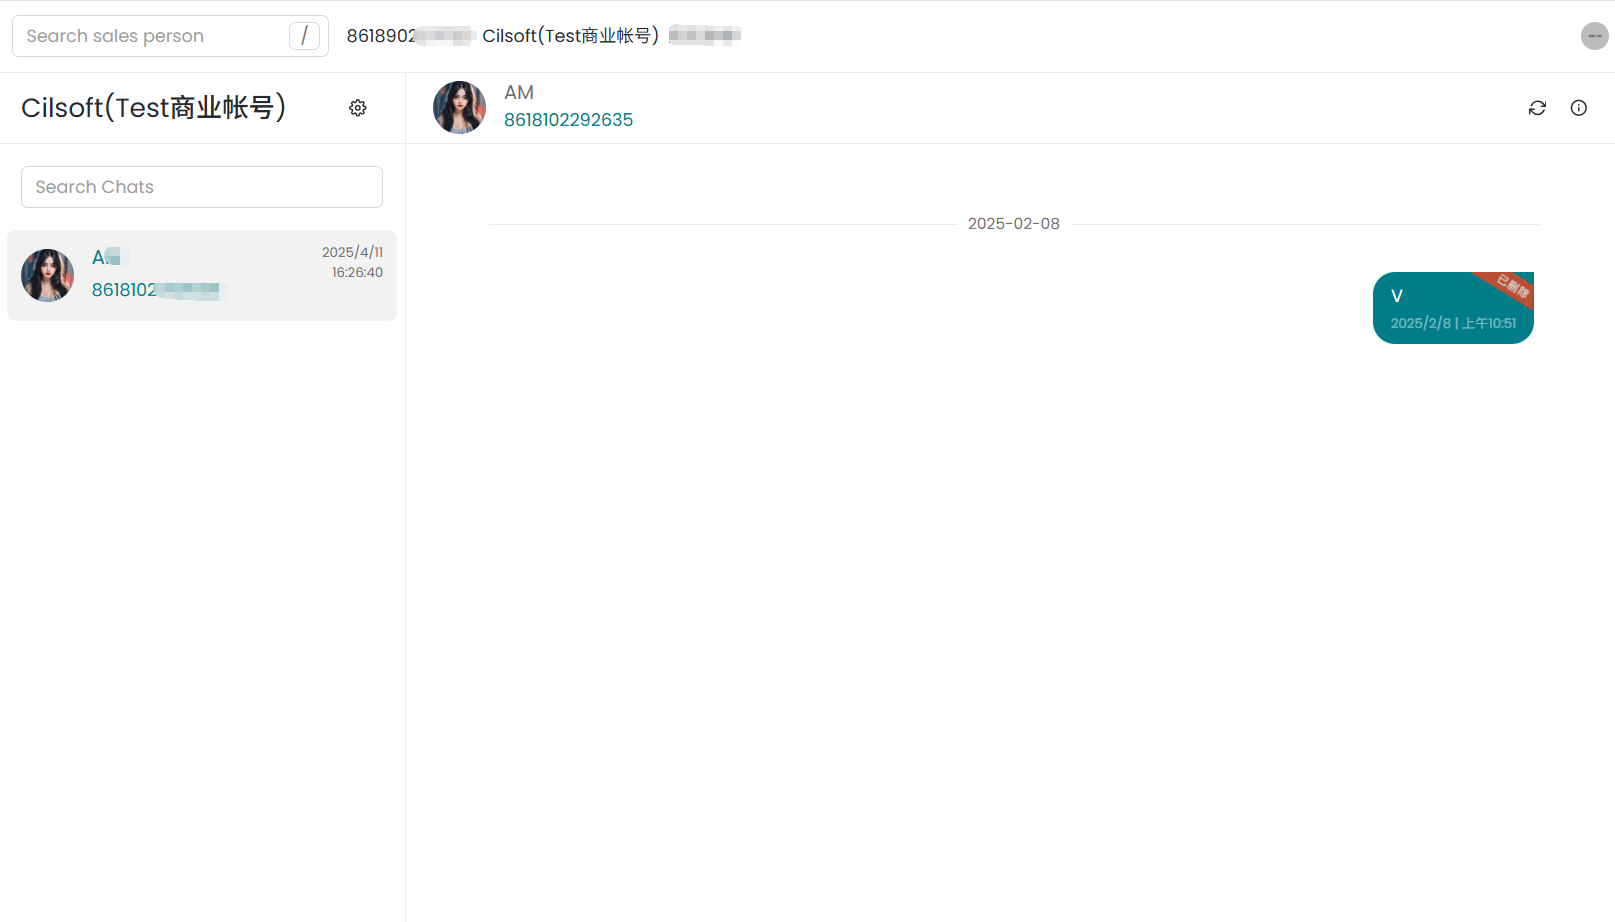Click the user avatar in top-right corner
Image resolution: width=1615 pixels, height=922 pixels.
pos(1594,36)
